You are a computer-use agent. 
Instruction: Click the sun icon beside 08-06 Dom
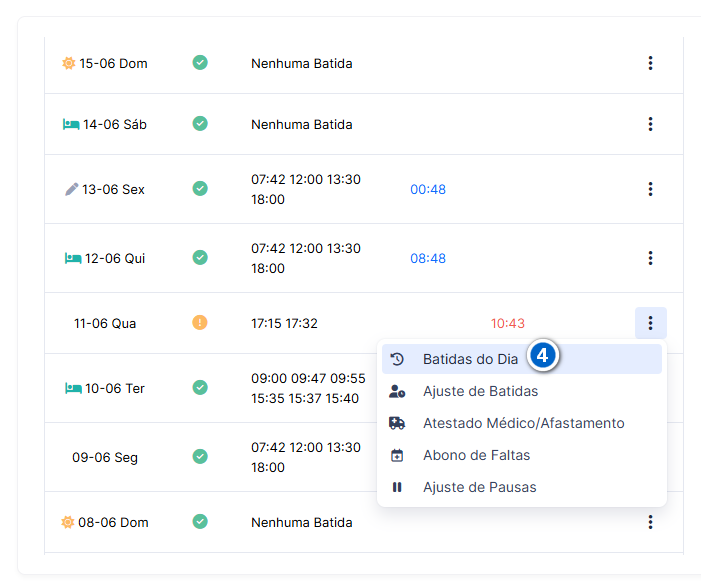click(68, 522)
